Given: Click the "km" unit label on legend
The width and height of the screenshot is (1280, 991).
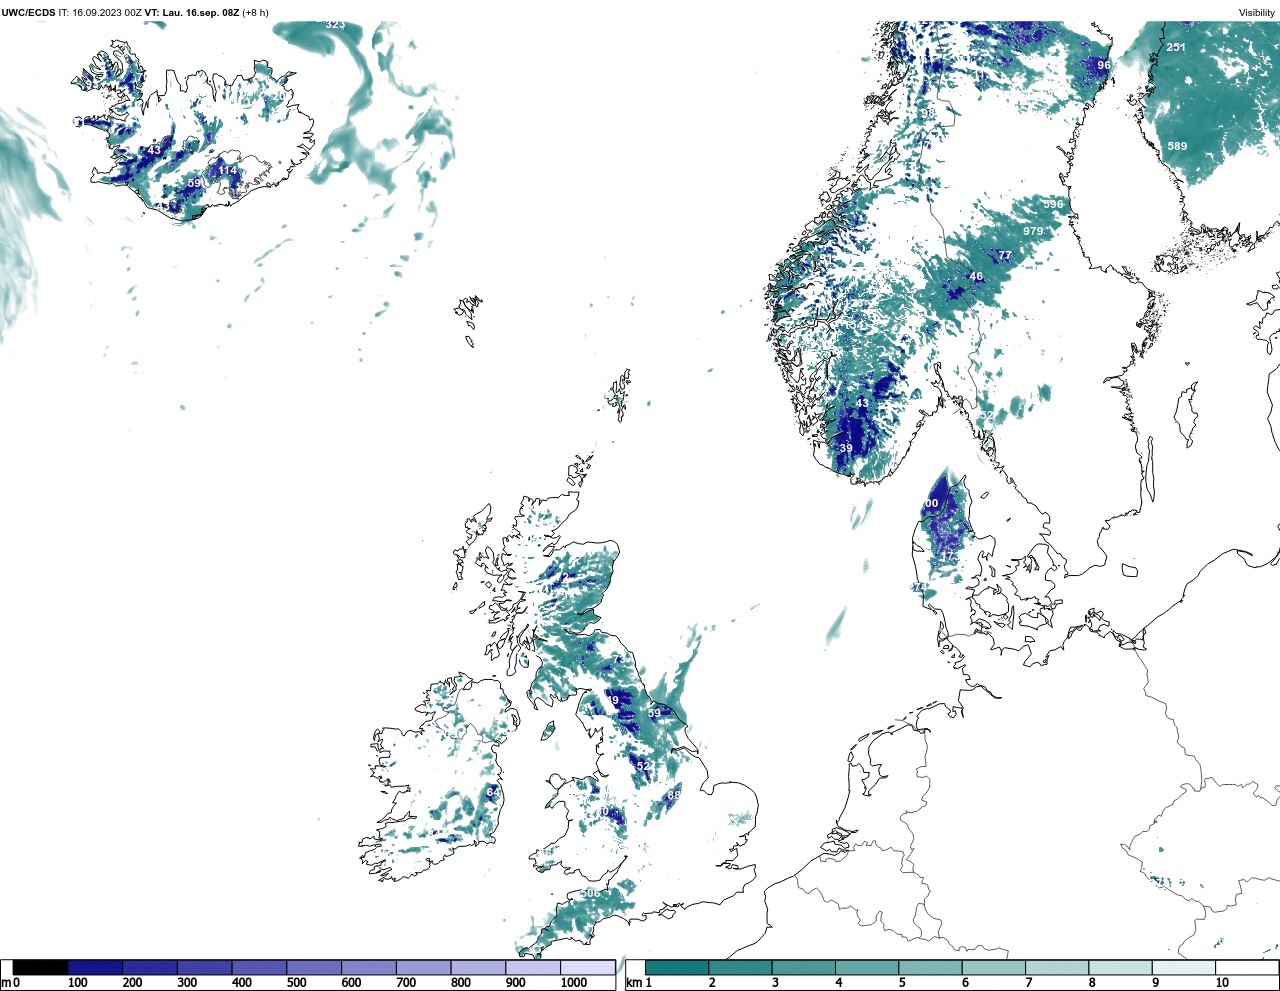Looking at the screenshot, I should (633, 983).
